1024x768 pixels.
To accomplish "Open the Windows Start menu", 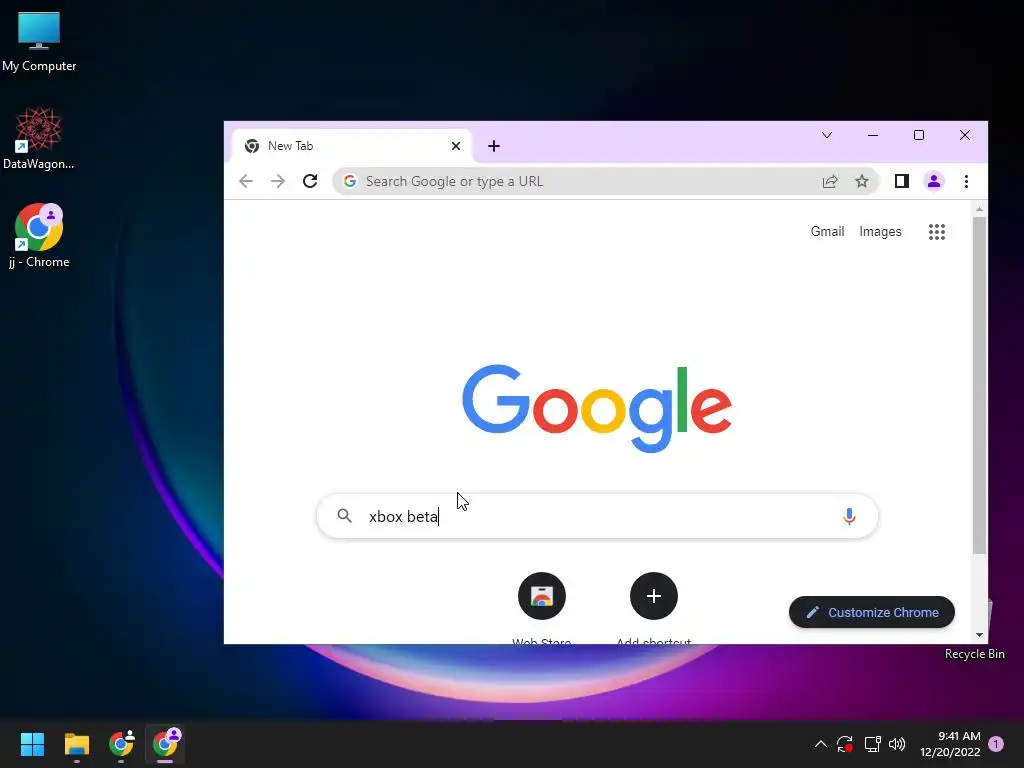I will tap(32, 744).
